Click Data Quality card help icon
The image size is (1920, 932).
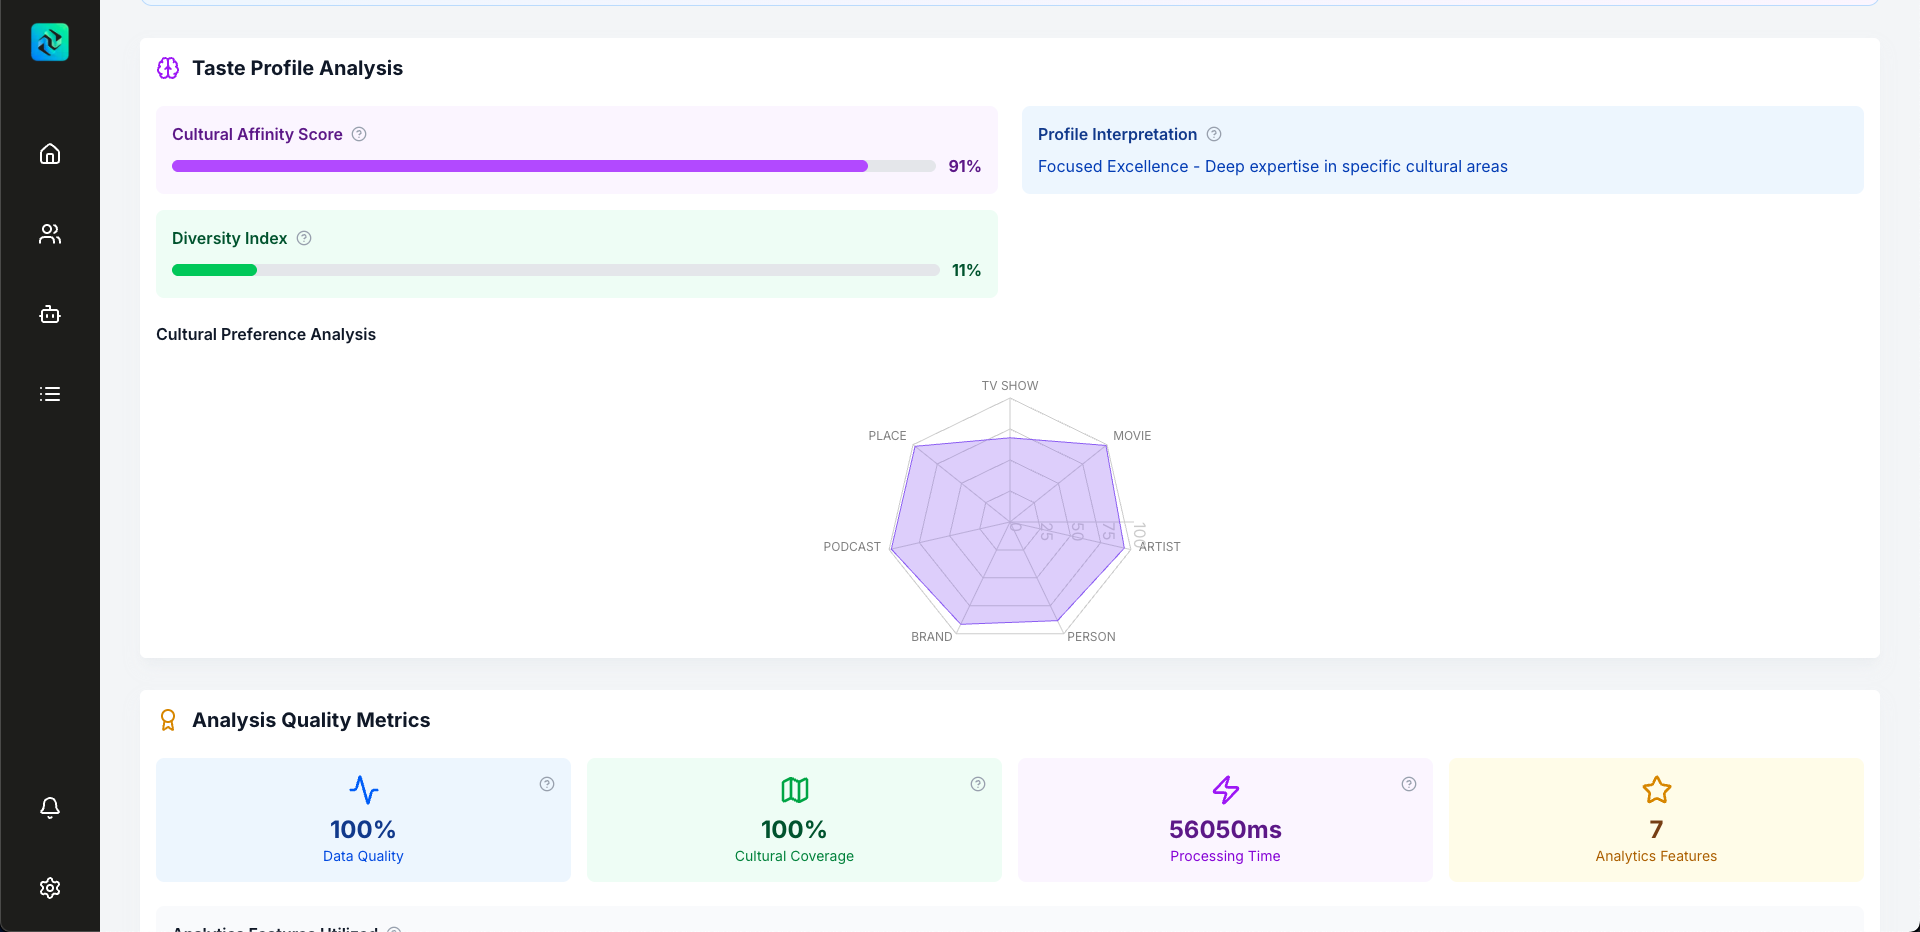(547, 784)
